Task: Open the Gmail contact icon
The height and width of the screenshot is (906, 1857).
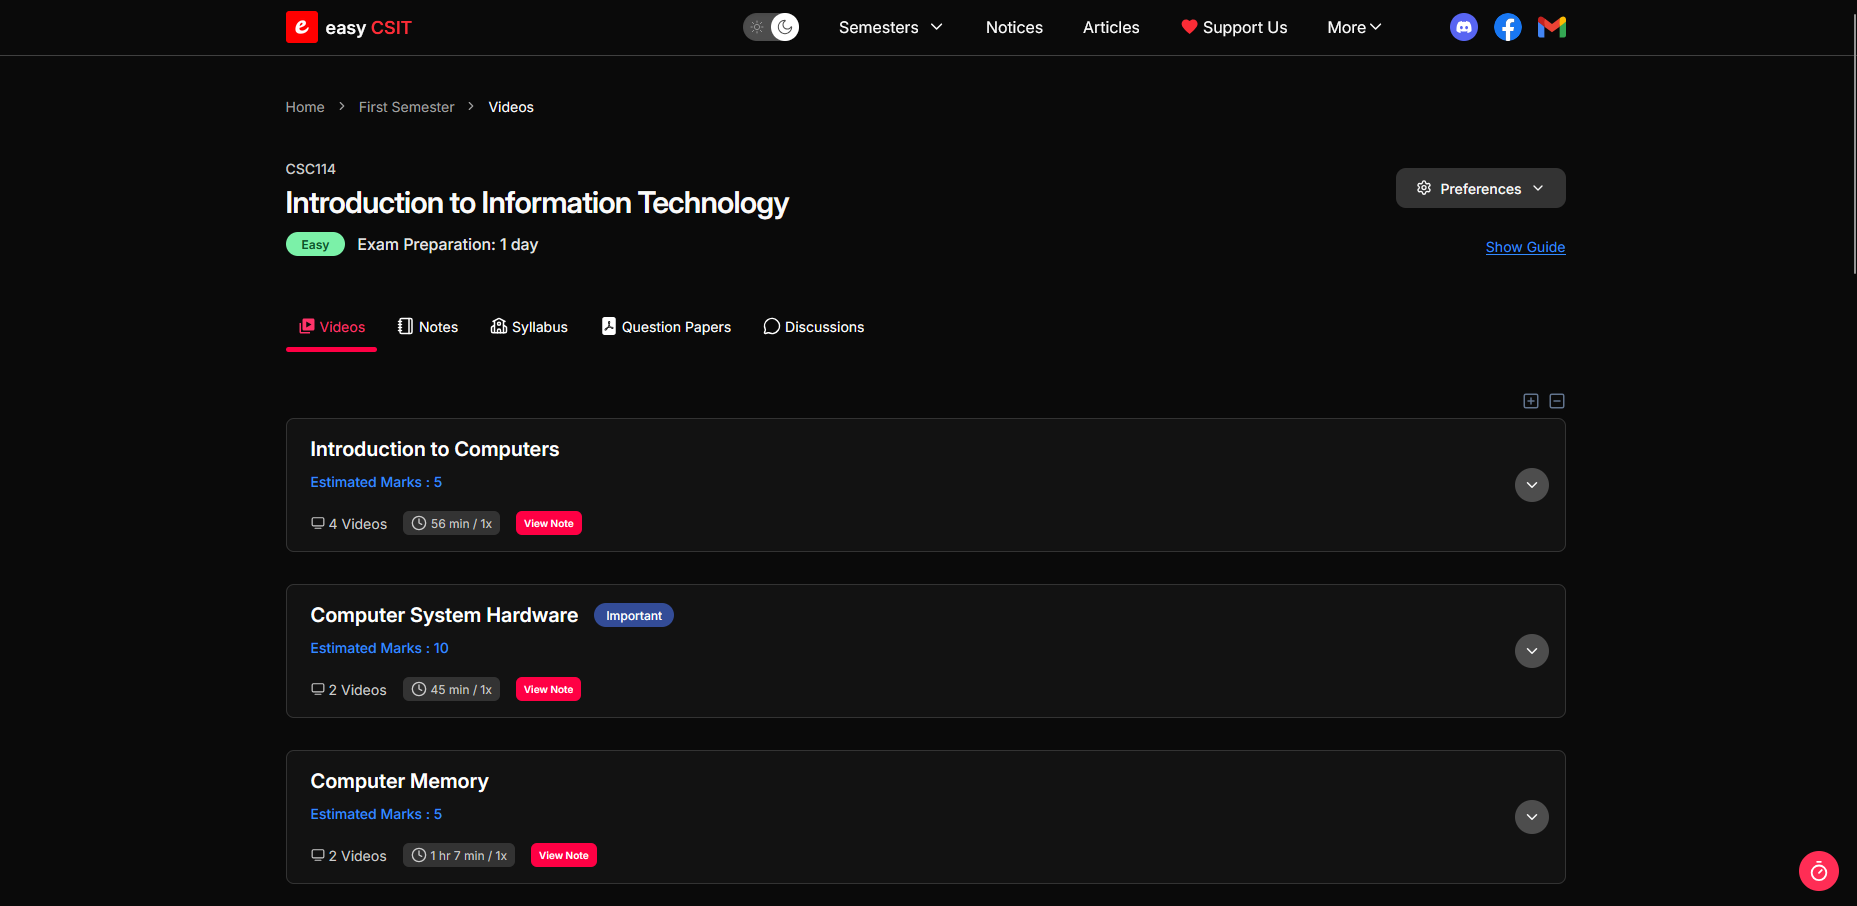Action: click(1552, 27)
